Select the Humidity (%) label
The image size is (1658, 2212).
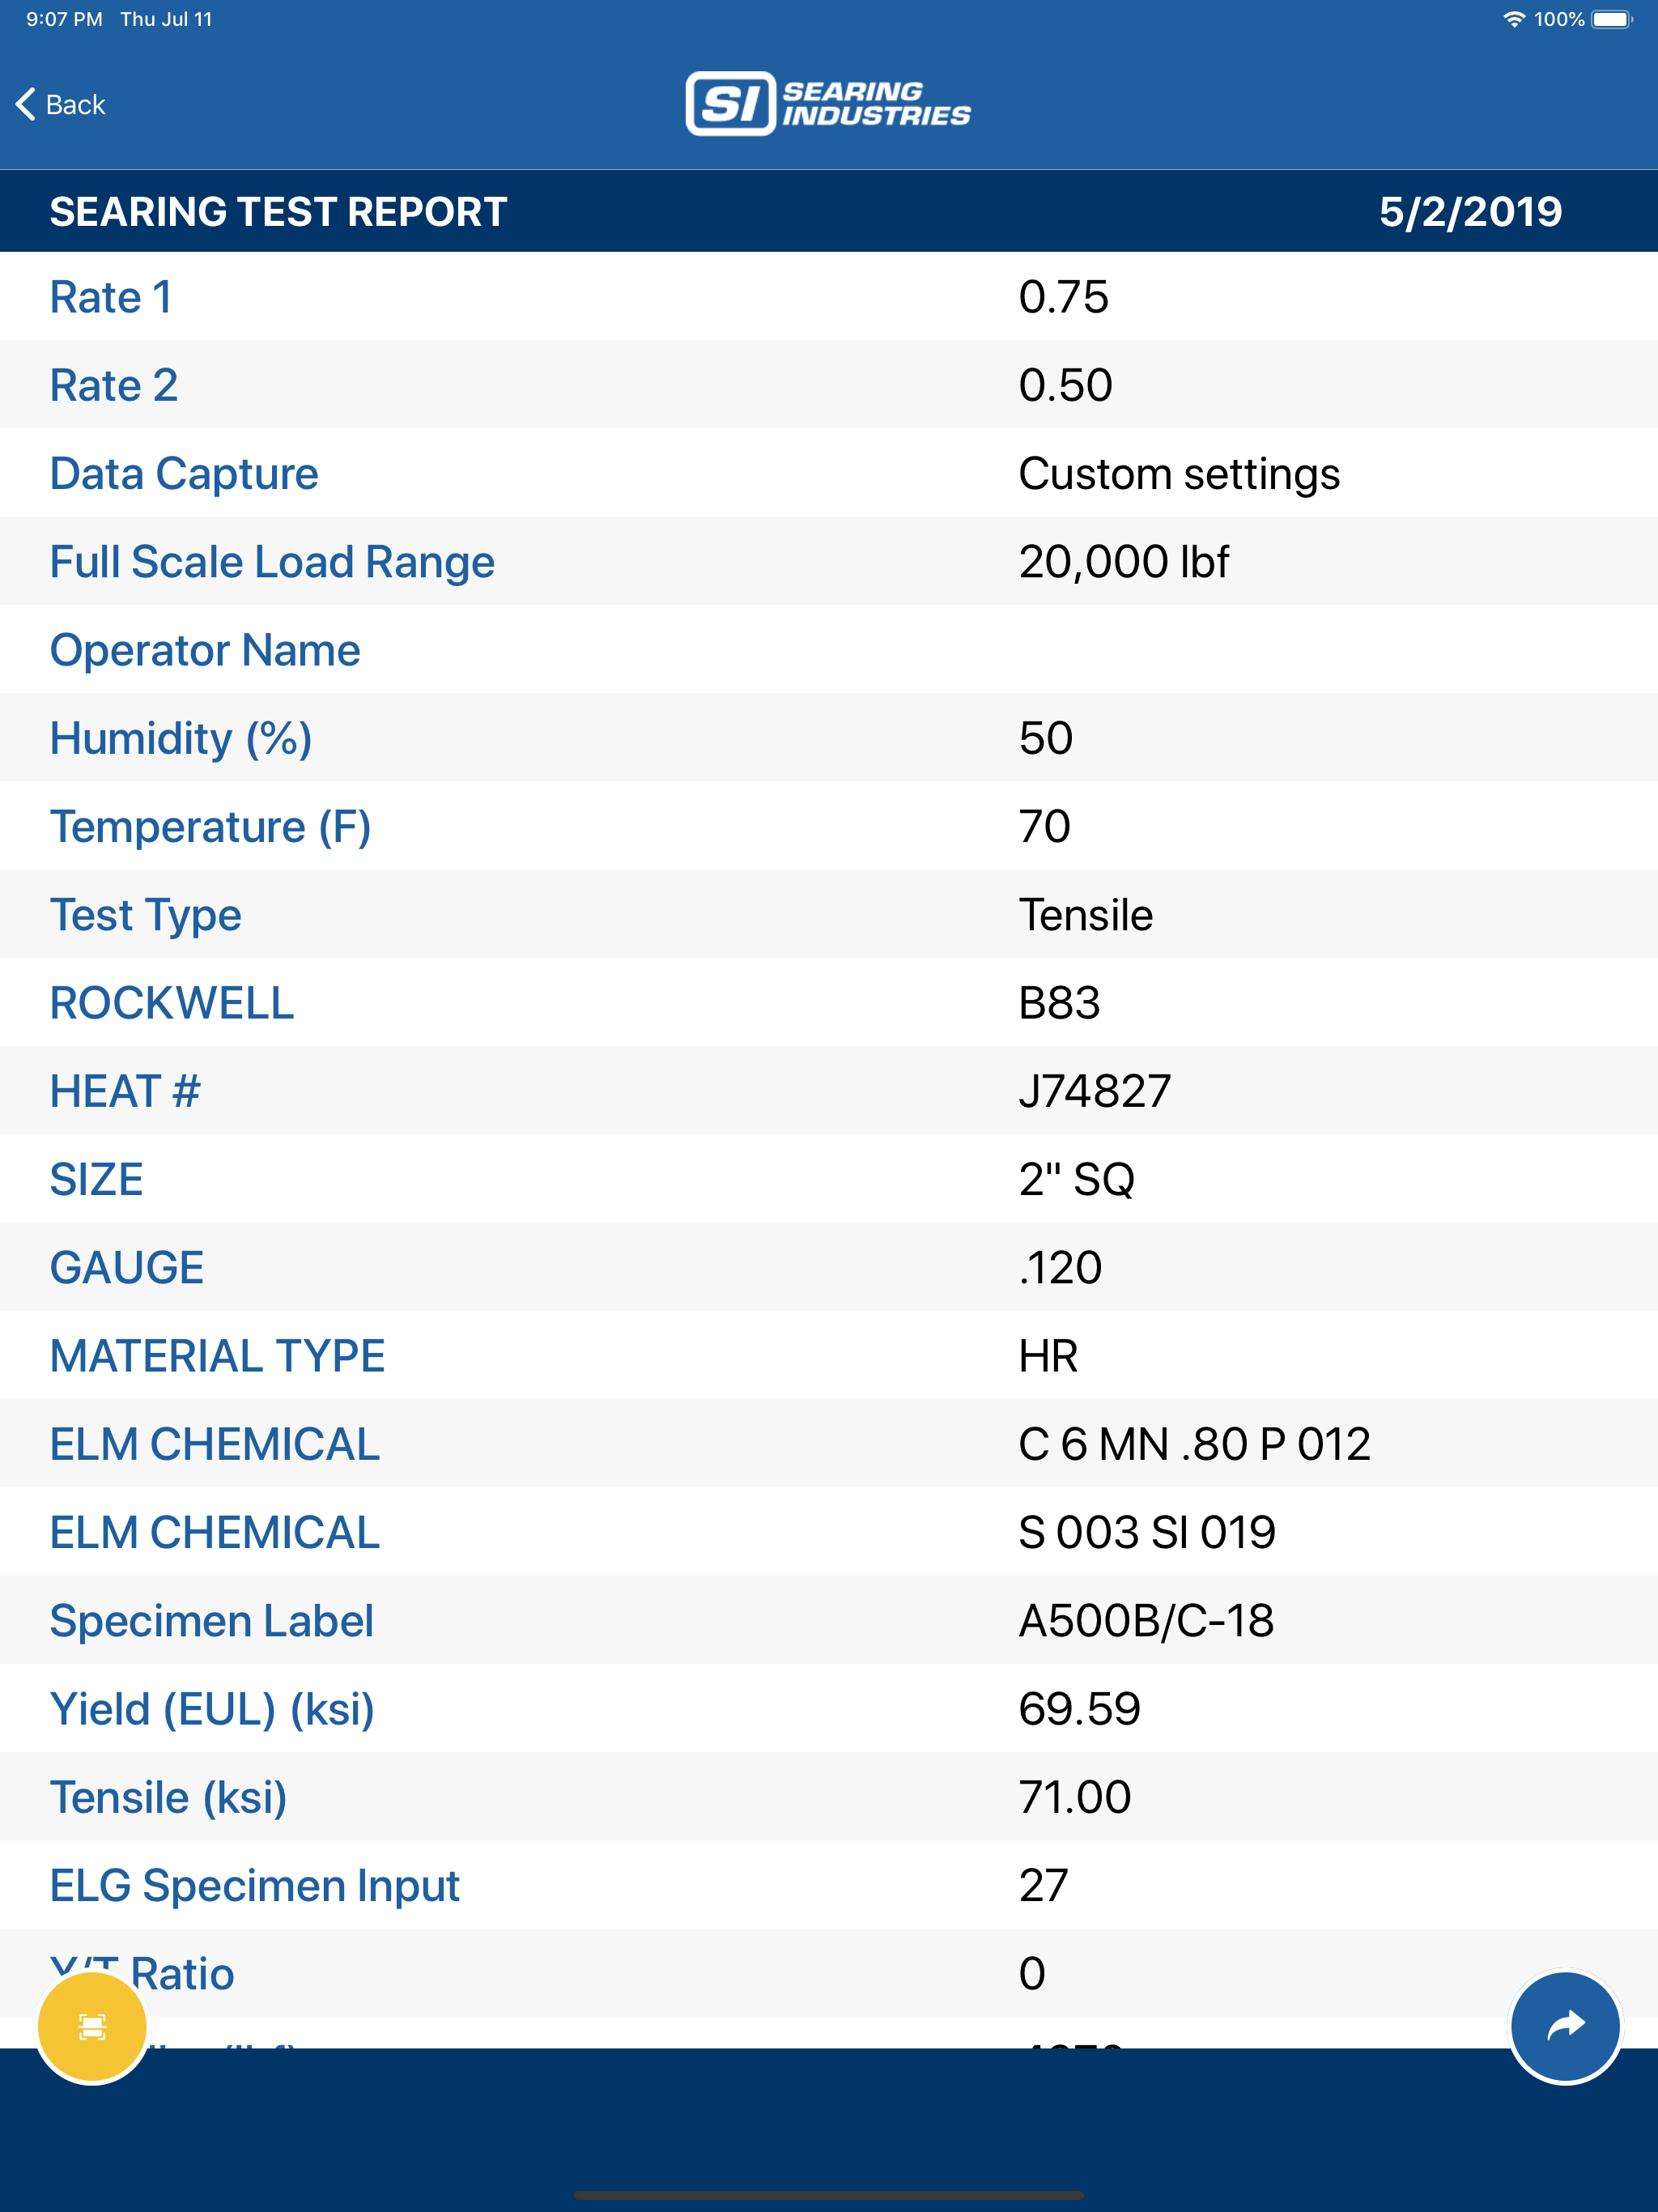pyautogui.click(x=181, y=739)
